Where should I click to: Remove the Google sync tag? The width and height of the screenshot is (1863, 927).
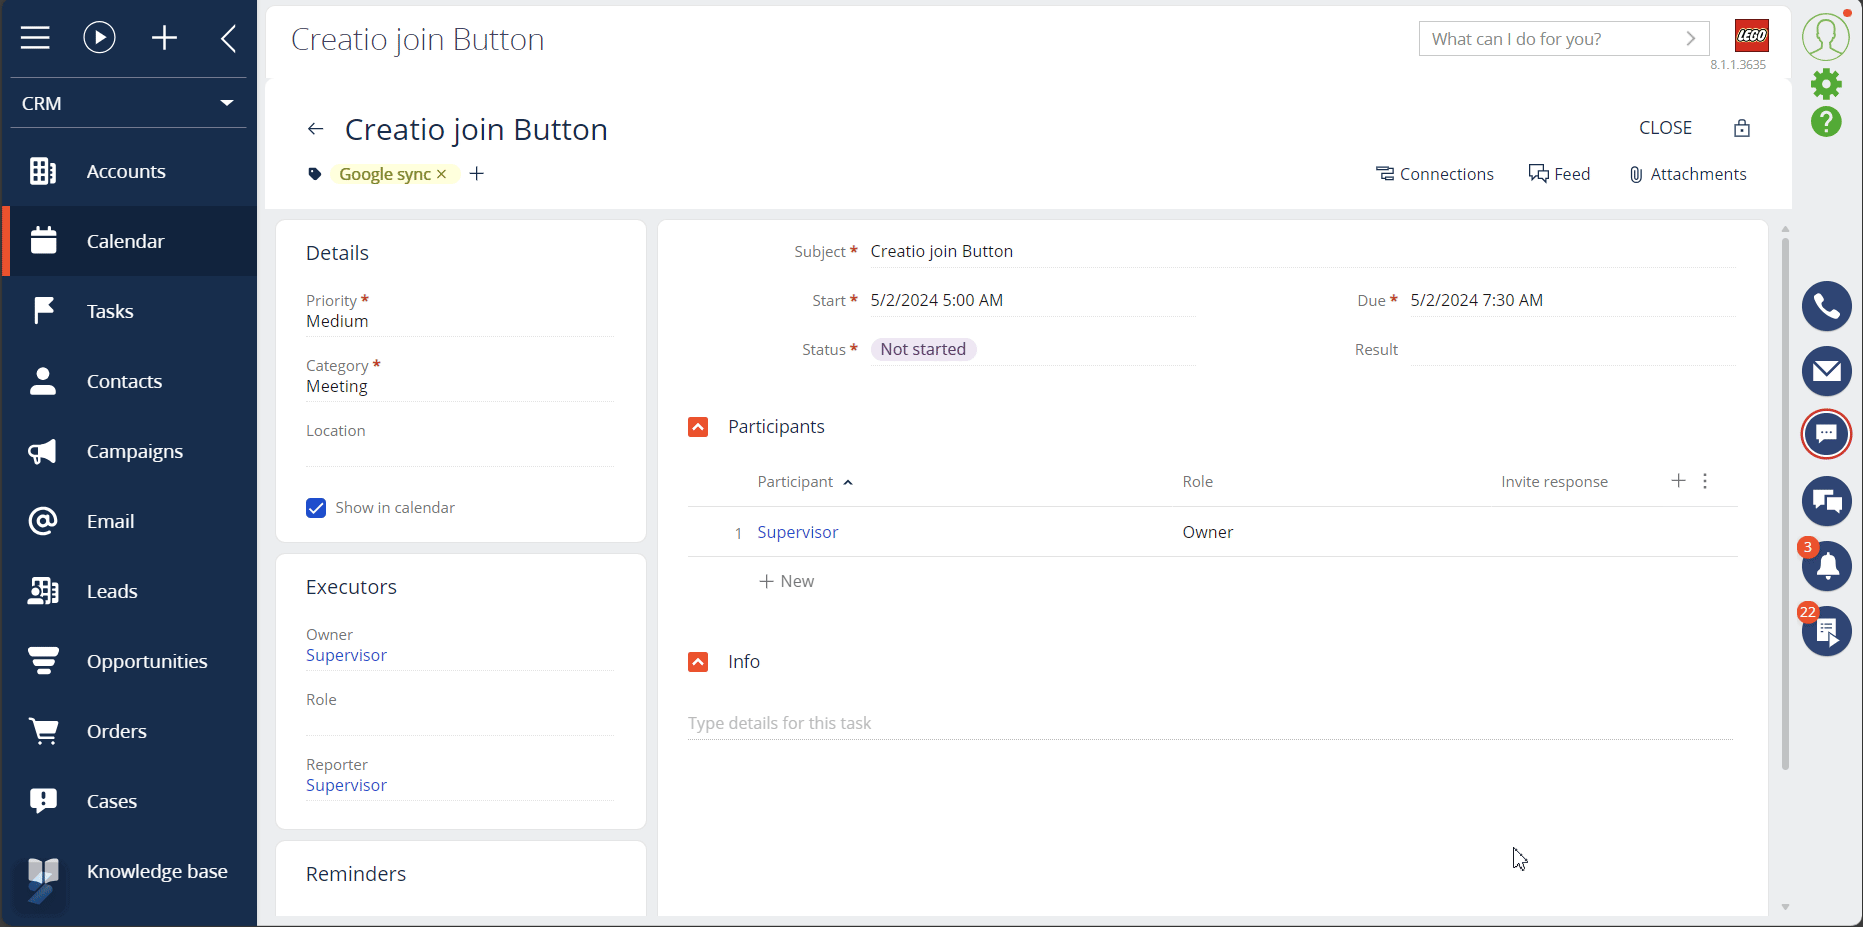[442, 174]
